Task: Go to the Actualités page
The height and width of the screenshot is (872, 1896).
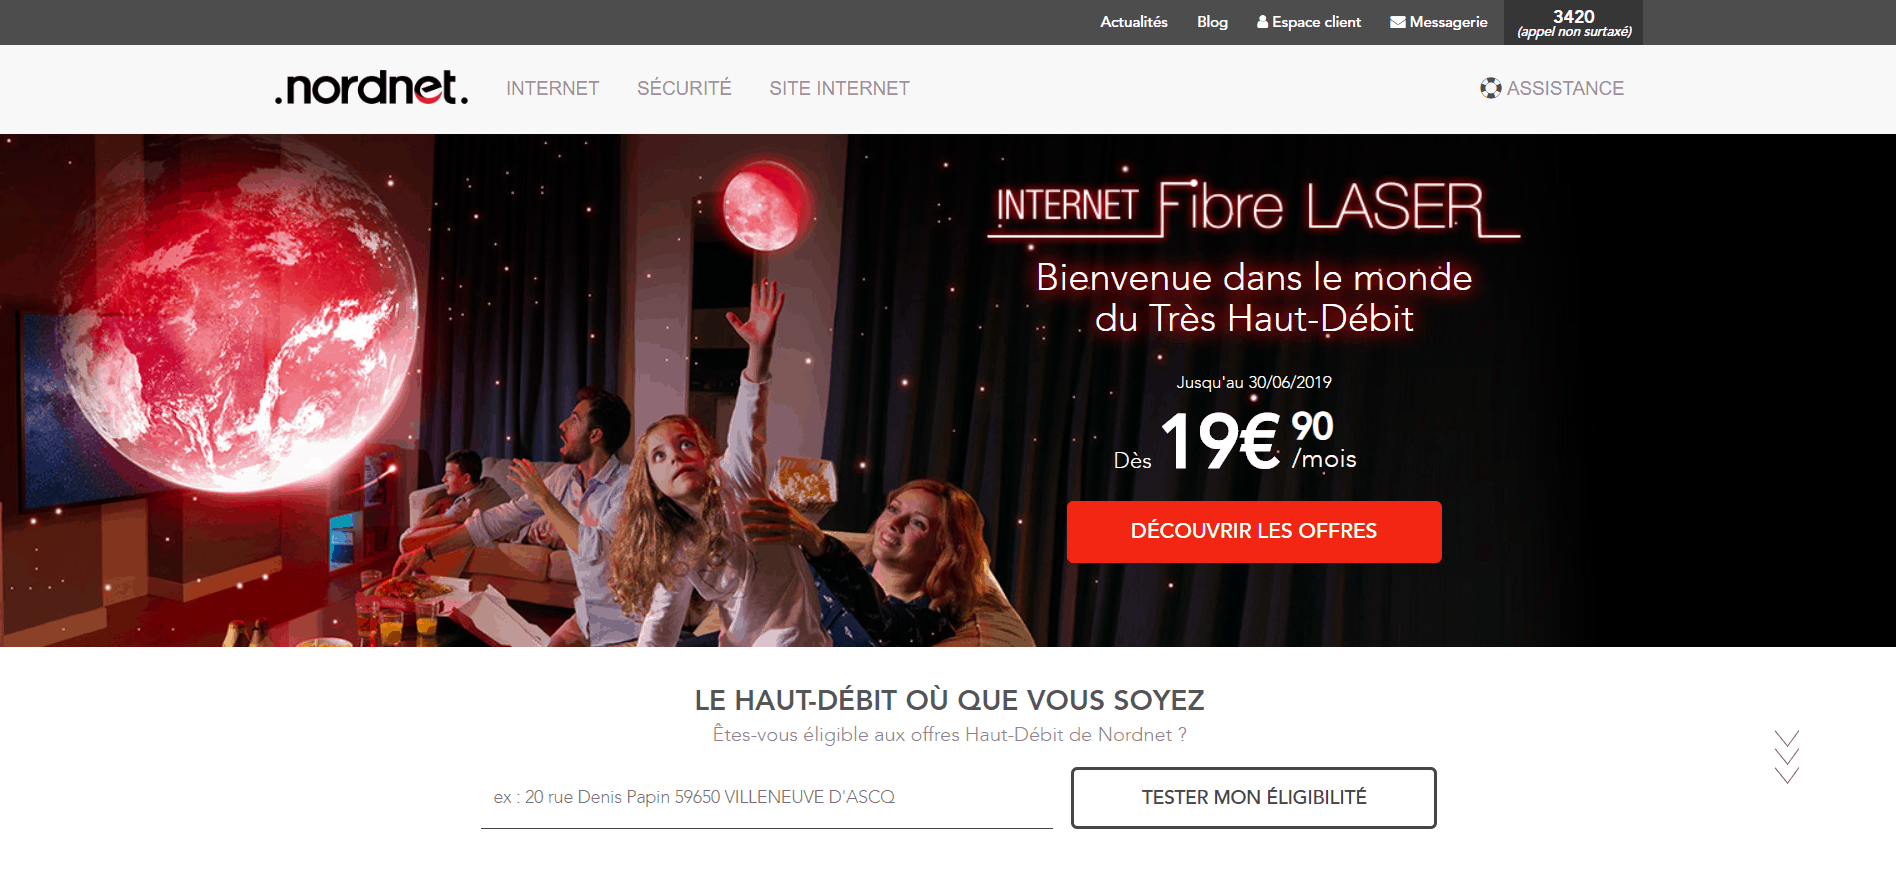Action: [1134, 22]
